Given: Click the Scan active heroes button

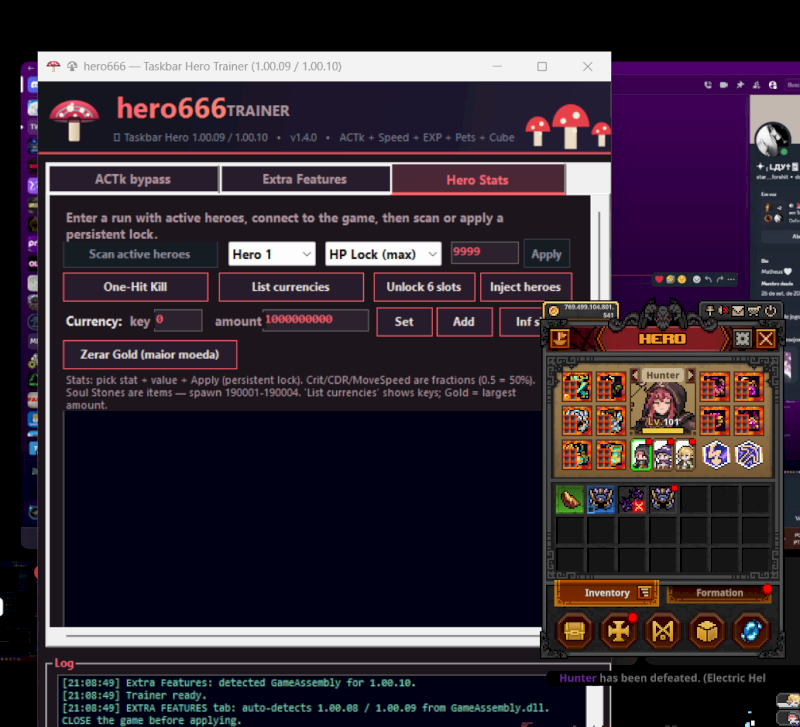Looking at the screenshot, I should (140, 254).
